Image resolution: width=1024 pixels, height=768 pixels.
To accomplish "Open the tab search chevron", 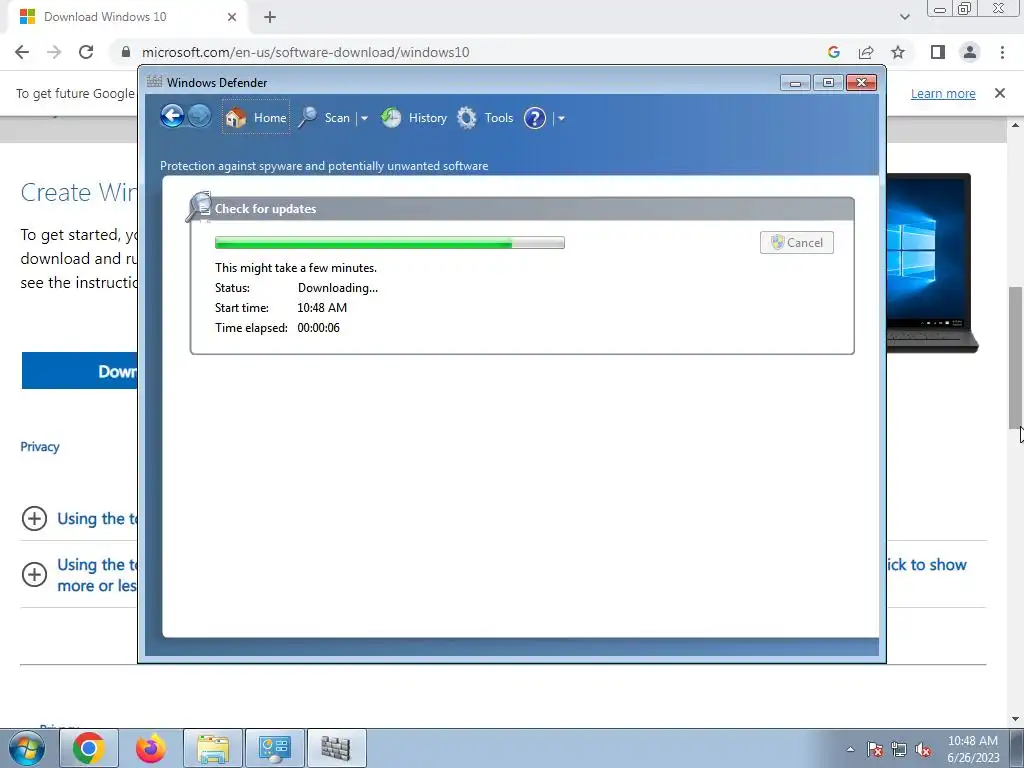I will click(x=904, y=17).
